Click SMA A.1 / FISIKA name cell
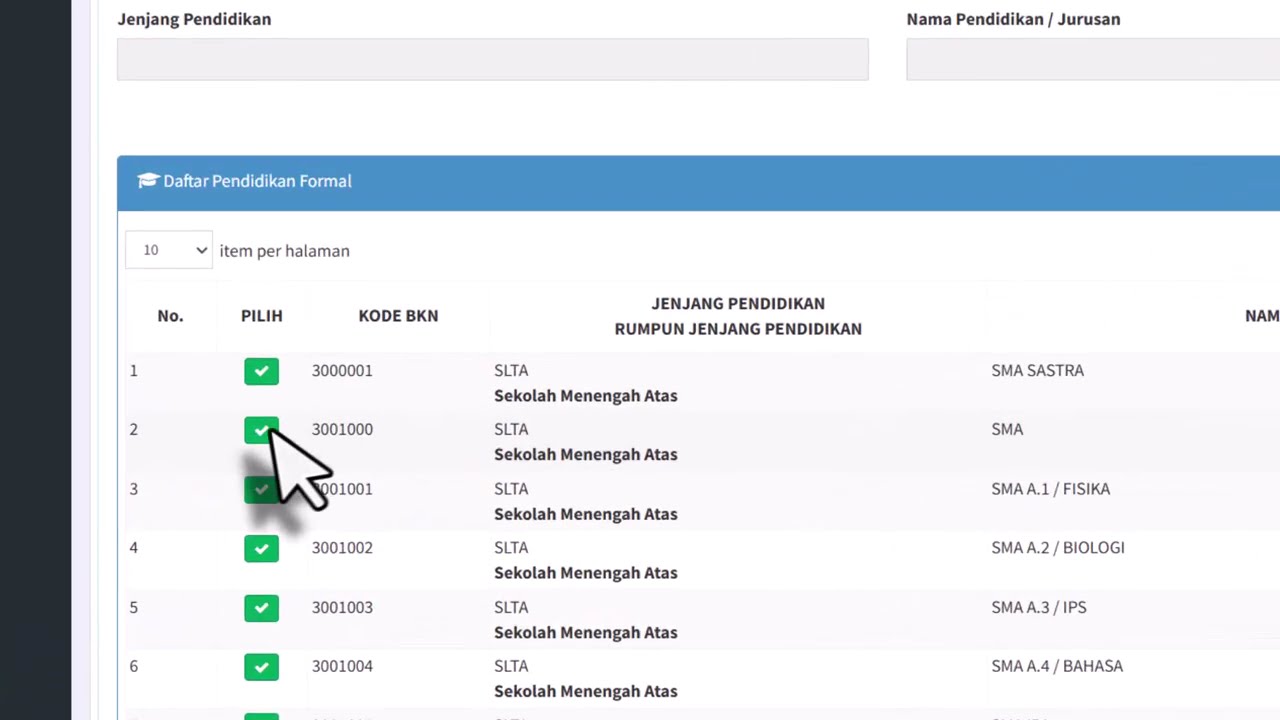 1050,489
